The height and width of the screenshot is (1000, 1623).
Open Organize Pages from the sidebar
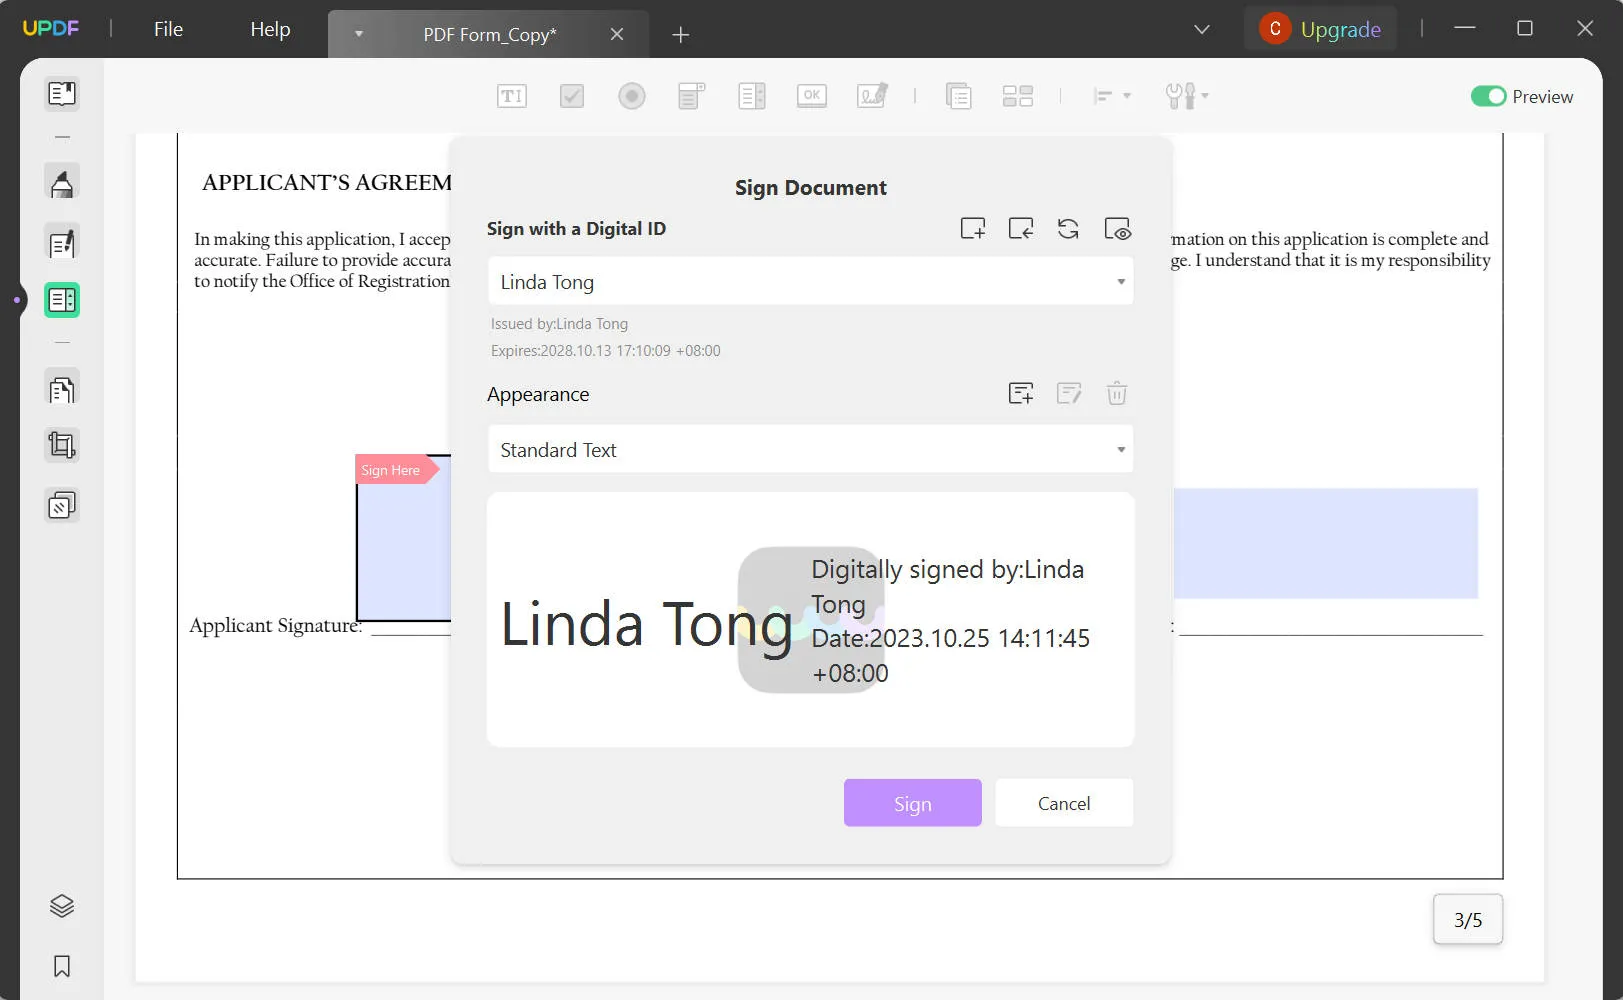click(61, 387)
